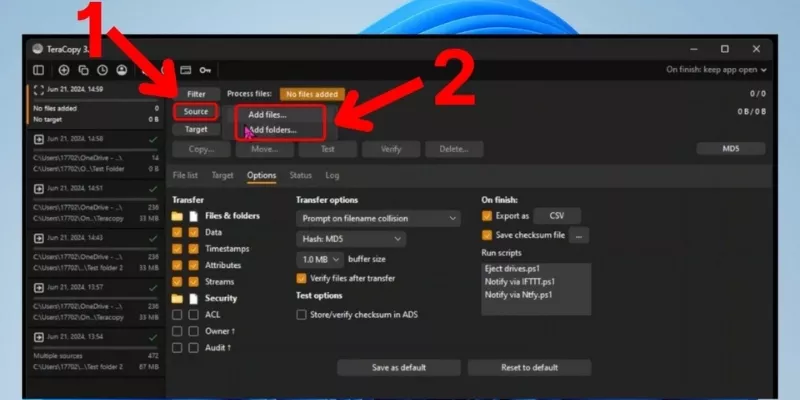Click the white file icon beside Files & folders

point(193,216)
